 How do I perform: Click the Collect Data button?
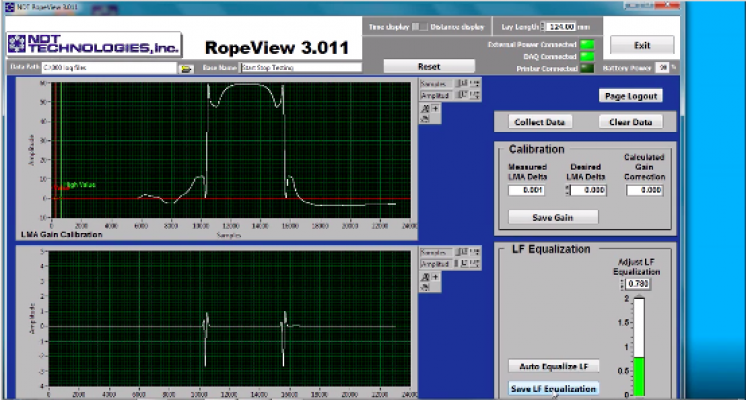(542, 122)
